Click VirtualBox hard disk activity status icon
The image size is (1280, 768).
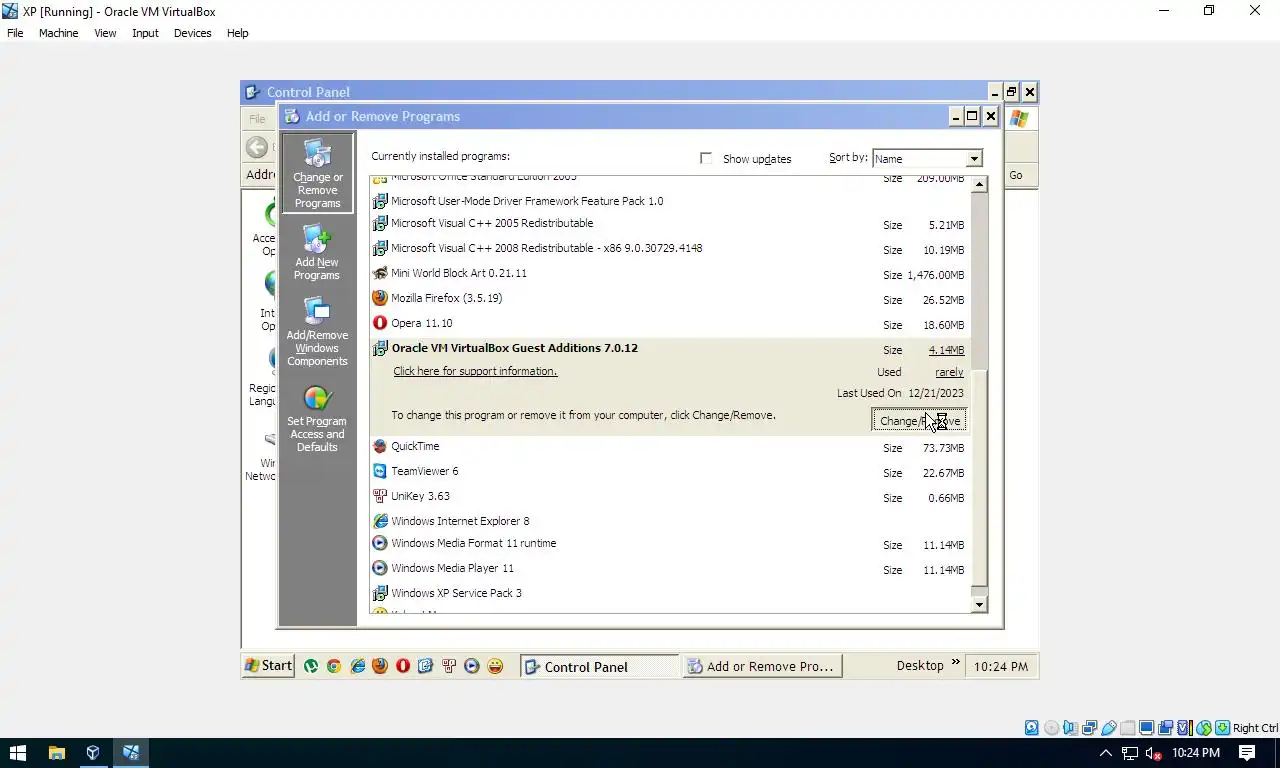click(1032, 728)
